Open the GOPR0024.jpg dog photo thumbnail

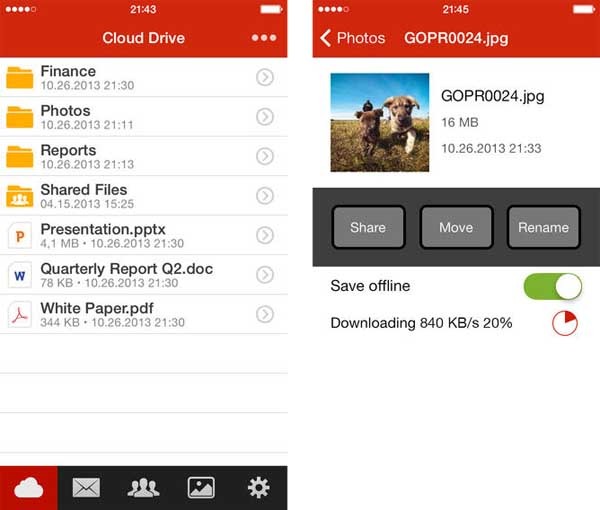[x=379, y=122]
